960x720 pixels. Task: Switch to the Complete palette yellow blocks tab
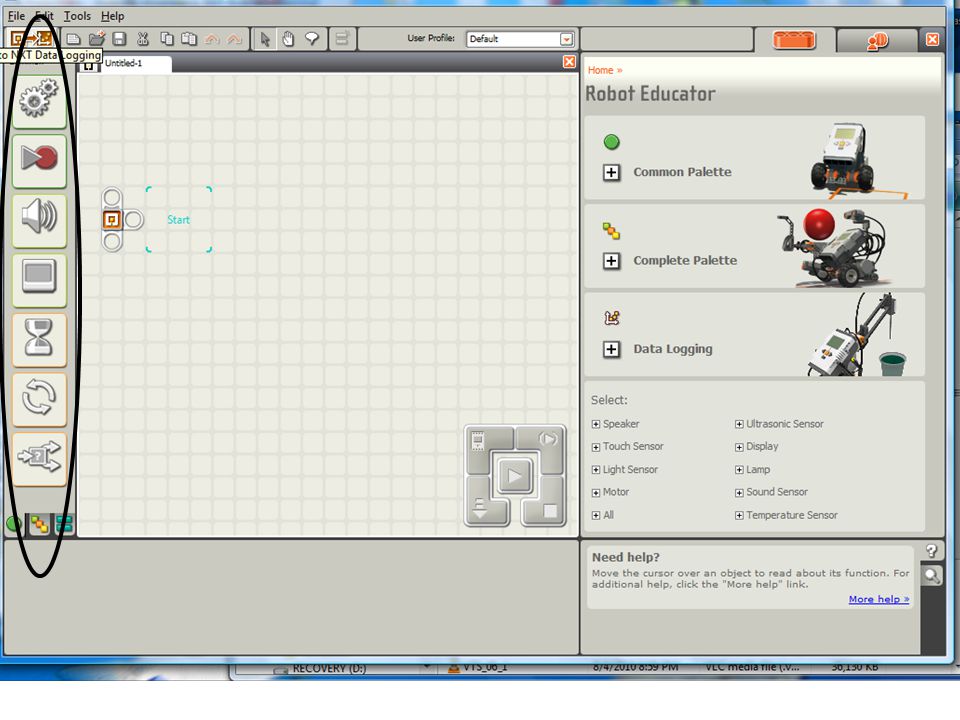point(40,524)
